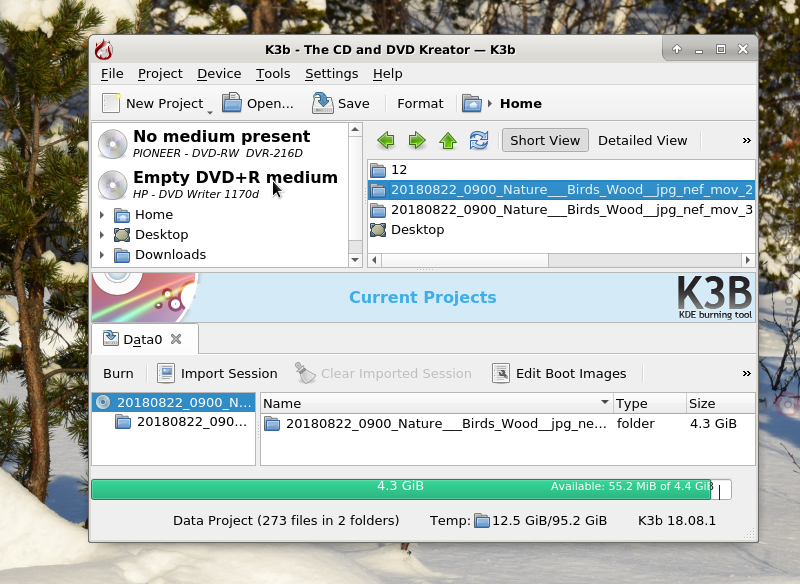The image size is (800, 584).
Task: Click the green disc capacity fill bar
Action: point(401,489)
